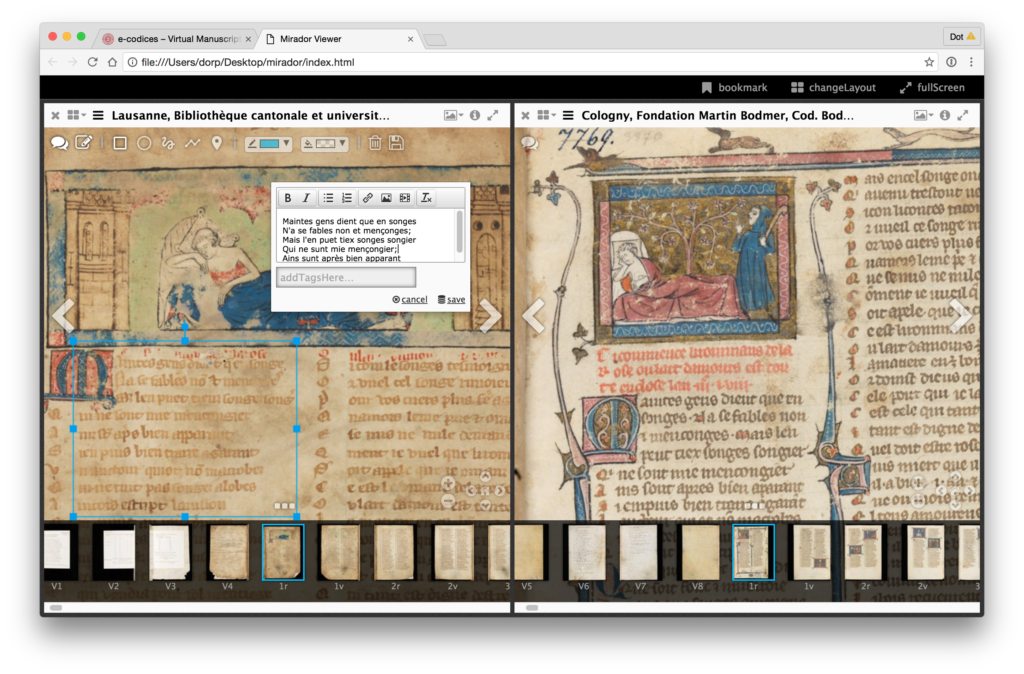The image size is (1024, 674).
Task: Go to previous page in Cologny window
Action: click(534, 315)
